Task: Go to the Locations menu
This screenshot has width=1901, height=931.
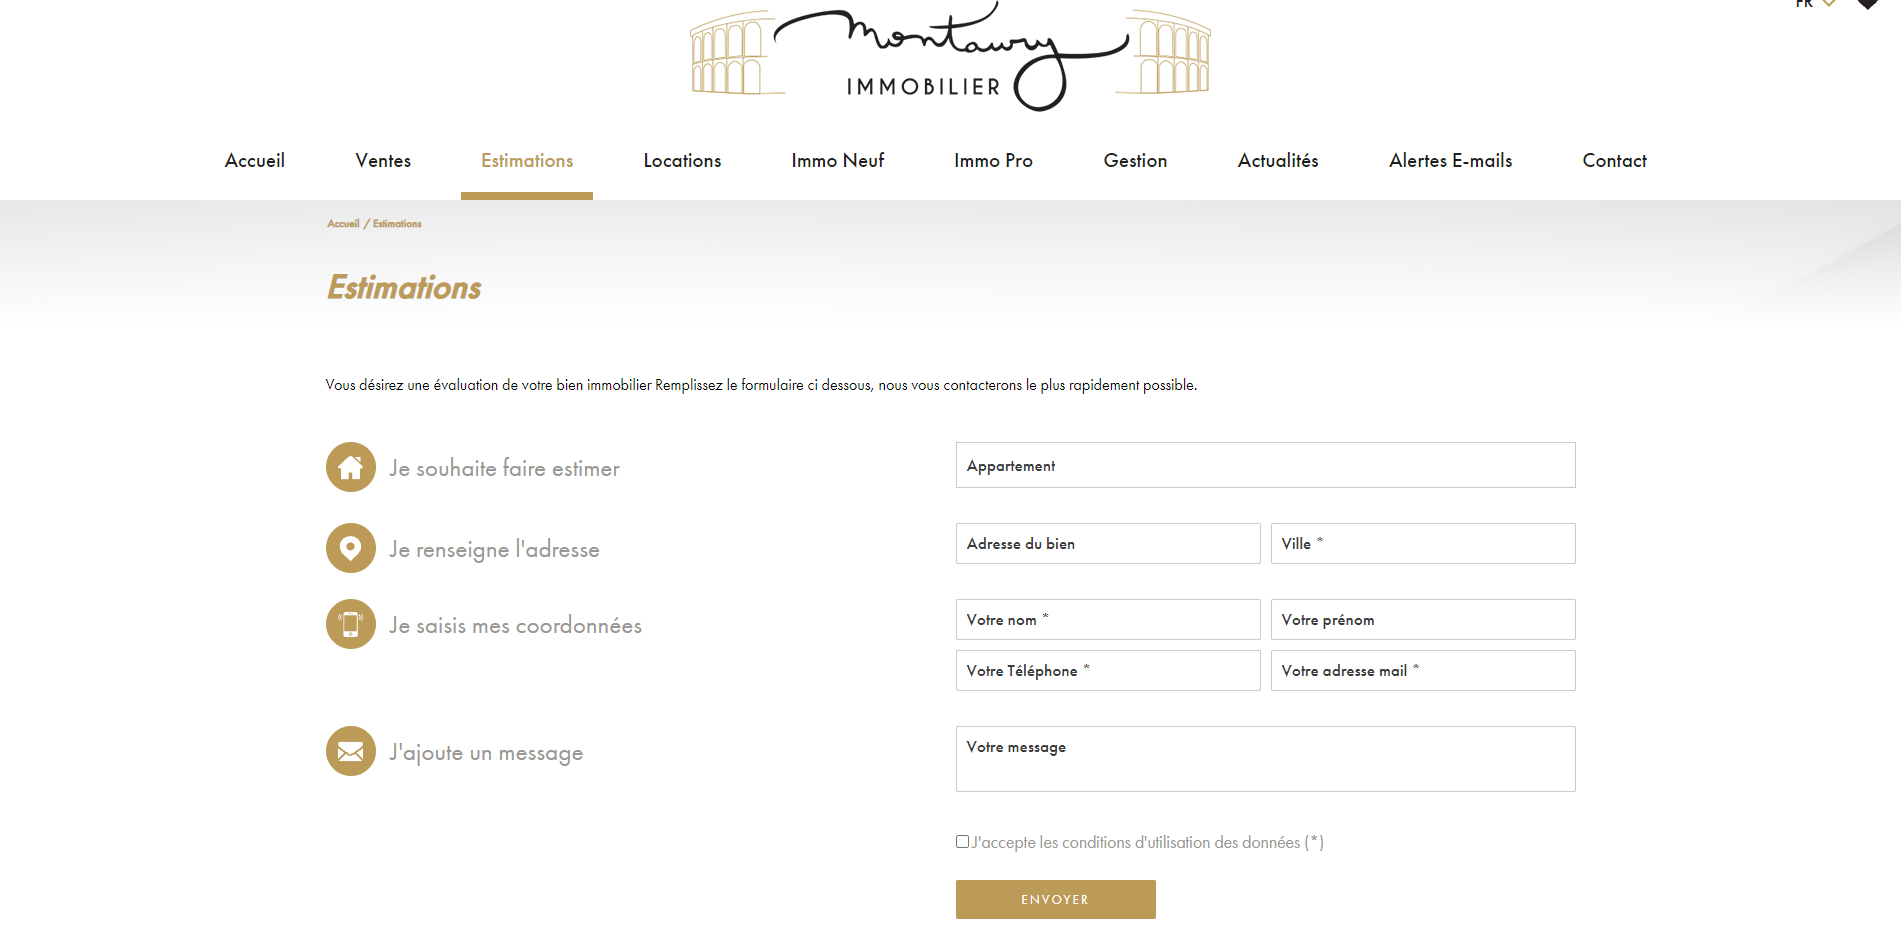Action: pos(682,161)
